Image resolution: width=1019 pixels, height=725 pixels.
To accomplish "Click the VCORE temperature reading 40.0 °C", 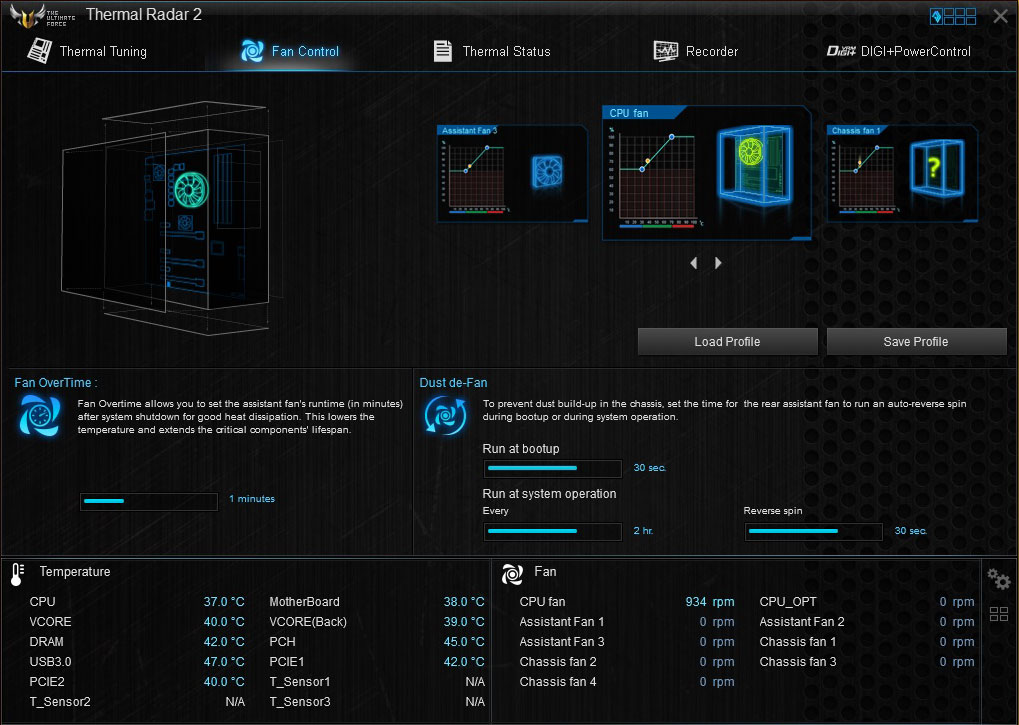I will 224,622.
